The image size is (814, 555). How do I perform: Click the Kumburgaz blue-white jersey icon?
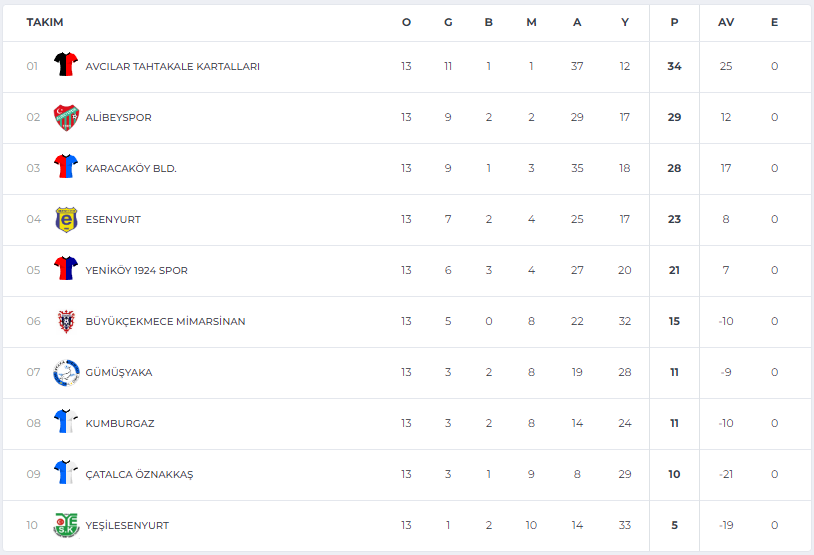pyautogui.click(x=66, y=421)
